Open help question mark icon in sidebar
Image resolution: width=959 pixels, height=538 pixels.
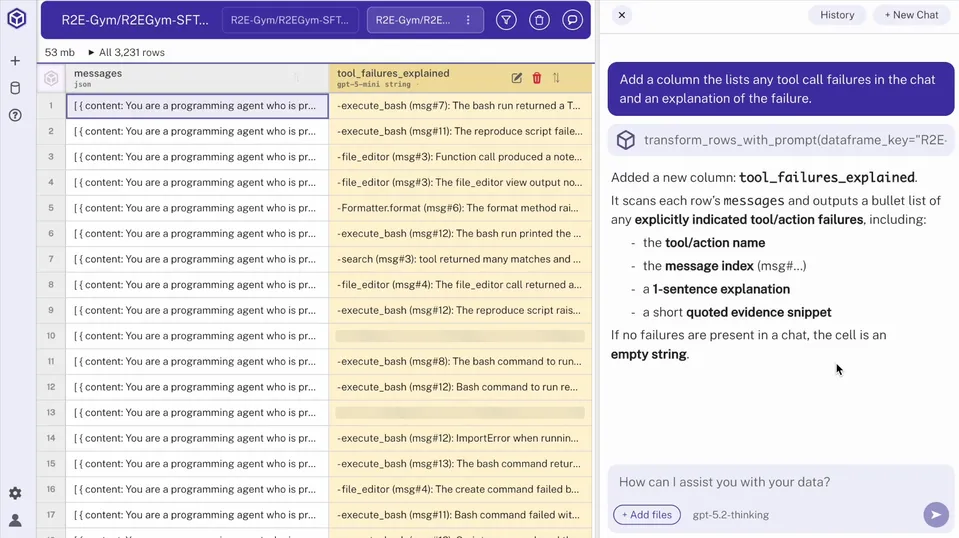click(x=15, y=115)
